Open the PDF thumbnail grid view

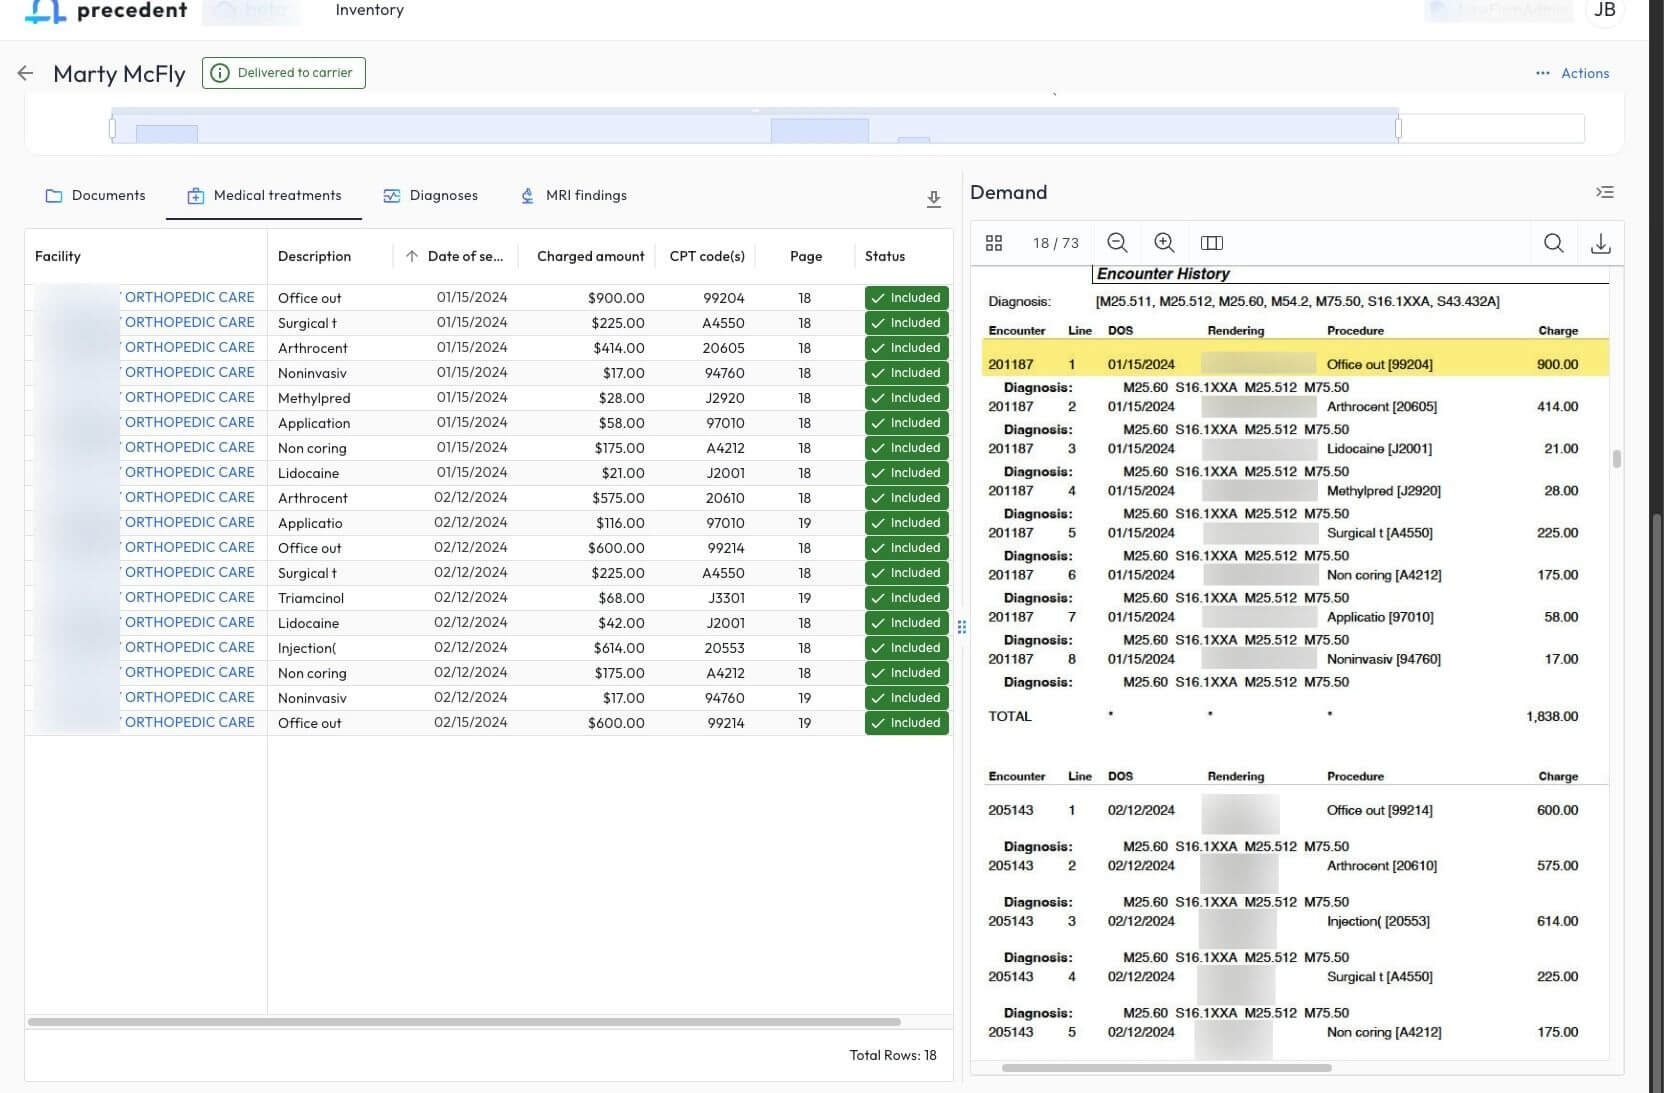[993, 243]
